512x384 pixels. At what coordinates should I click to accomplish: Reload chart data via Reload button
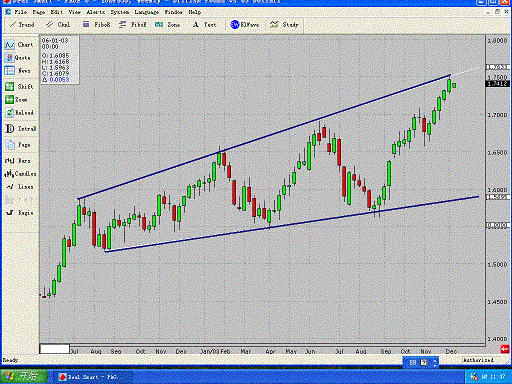tap(19, 113)
